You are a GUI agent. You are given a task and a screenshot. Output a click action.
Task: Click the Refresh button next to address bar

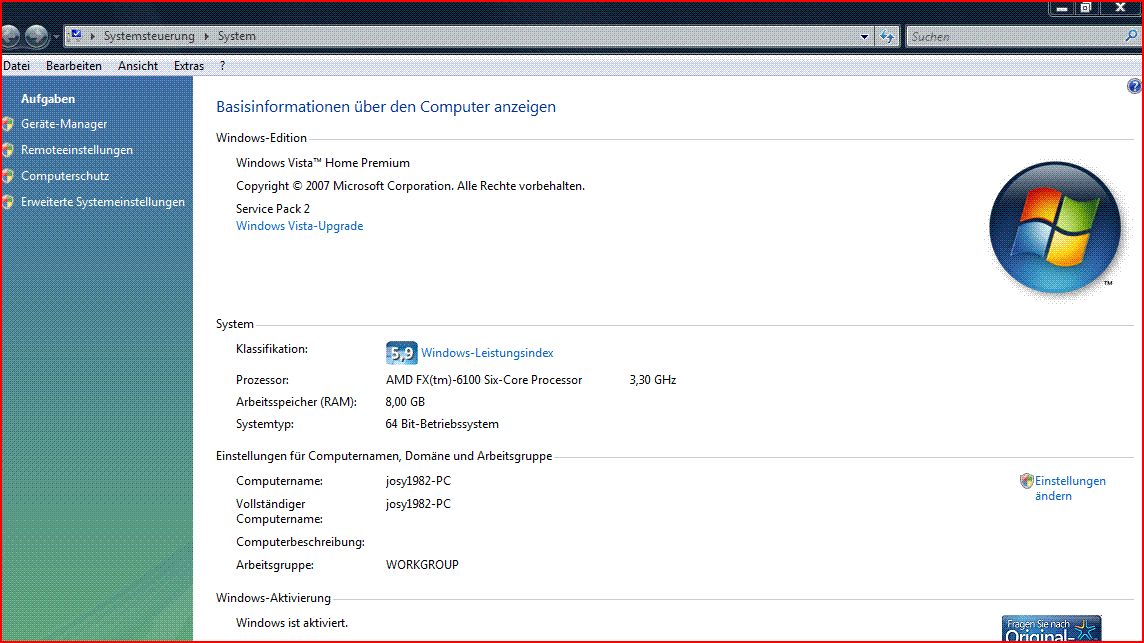pyautogui.click(x=887, y=36)
